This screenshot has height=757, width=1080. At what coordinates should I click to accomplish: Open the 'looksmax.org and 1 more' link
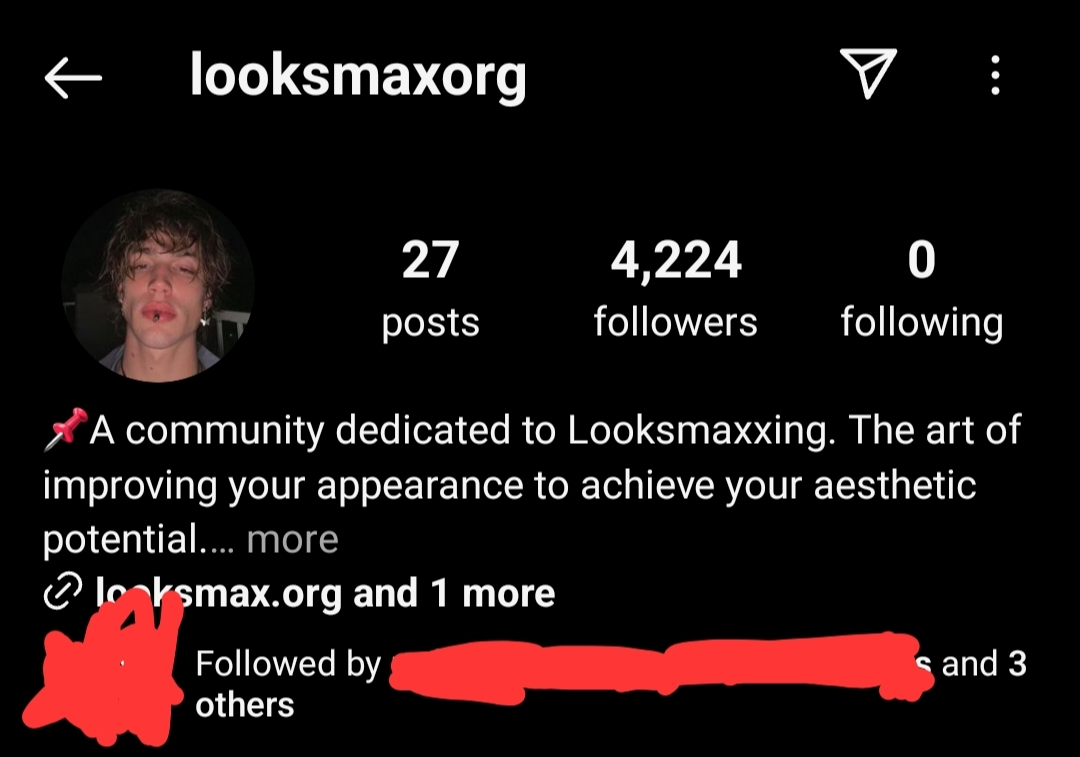click(325, 593)
